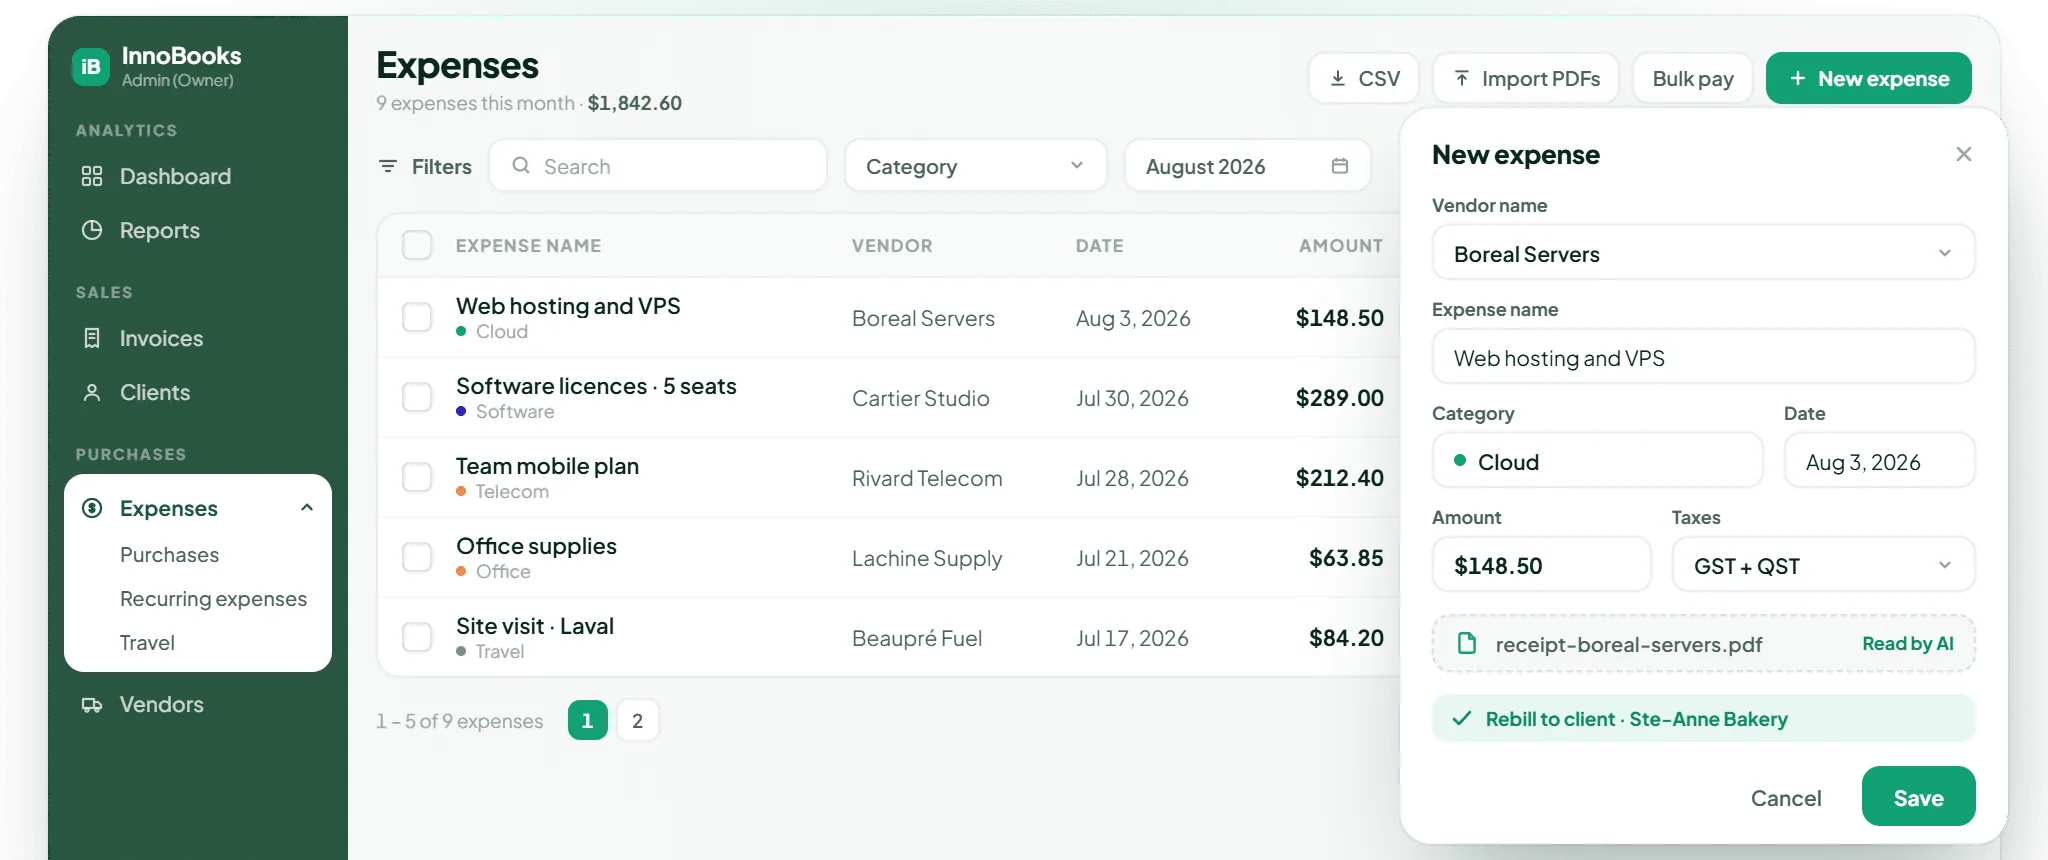Image resolution: width=2048 pixels, height=860 pixels.
Task: Open the Aug 3, 2026 date field
Action: click(x=1880, y=461)
